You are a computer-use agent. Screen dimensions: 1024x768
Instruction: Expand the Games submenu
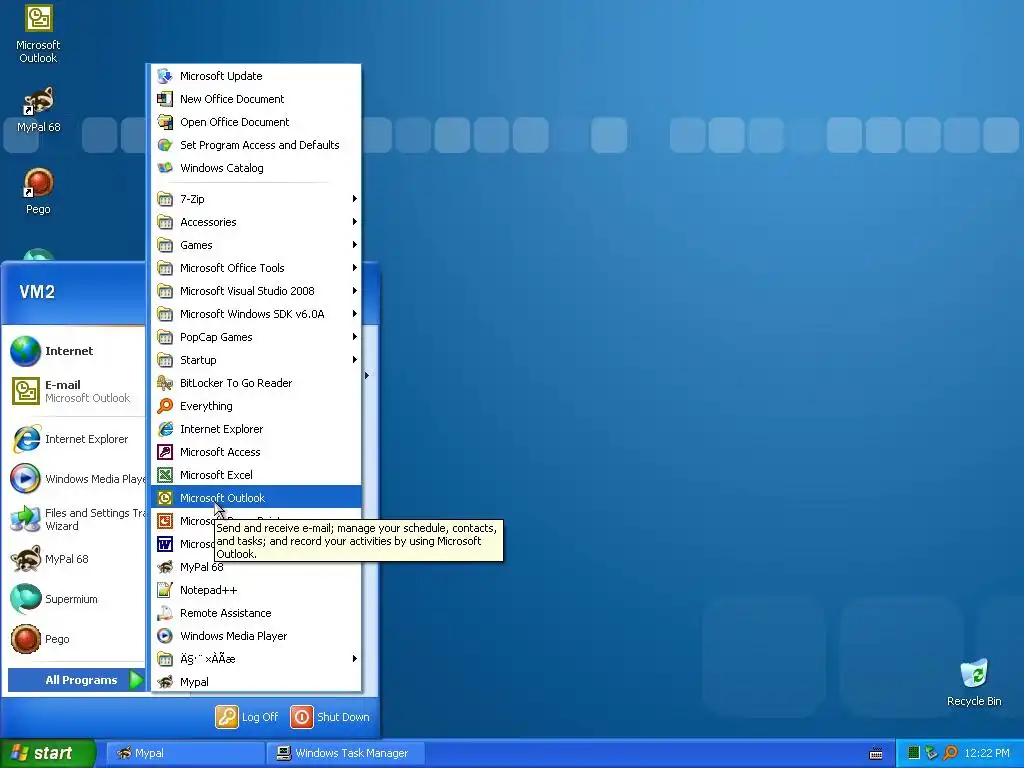(x=256, y=245)
